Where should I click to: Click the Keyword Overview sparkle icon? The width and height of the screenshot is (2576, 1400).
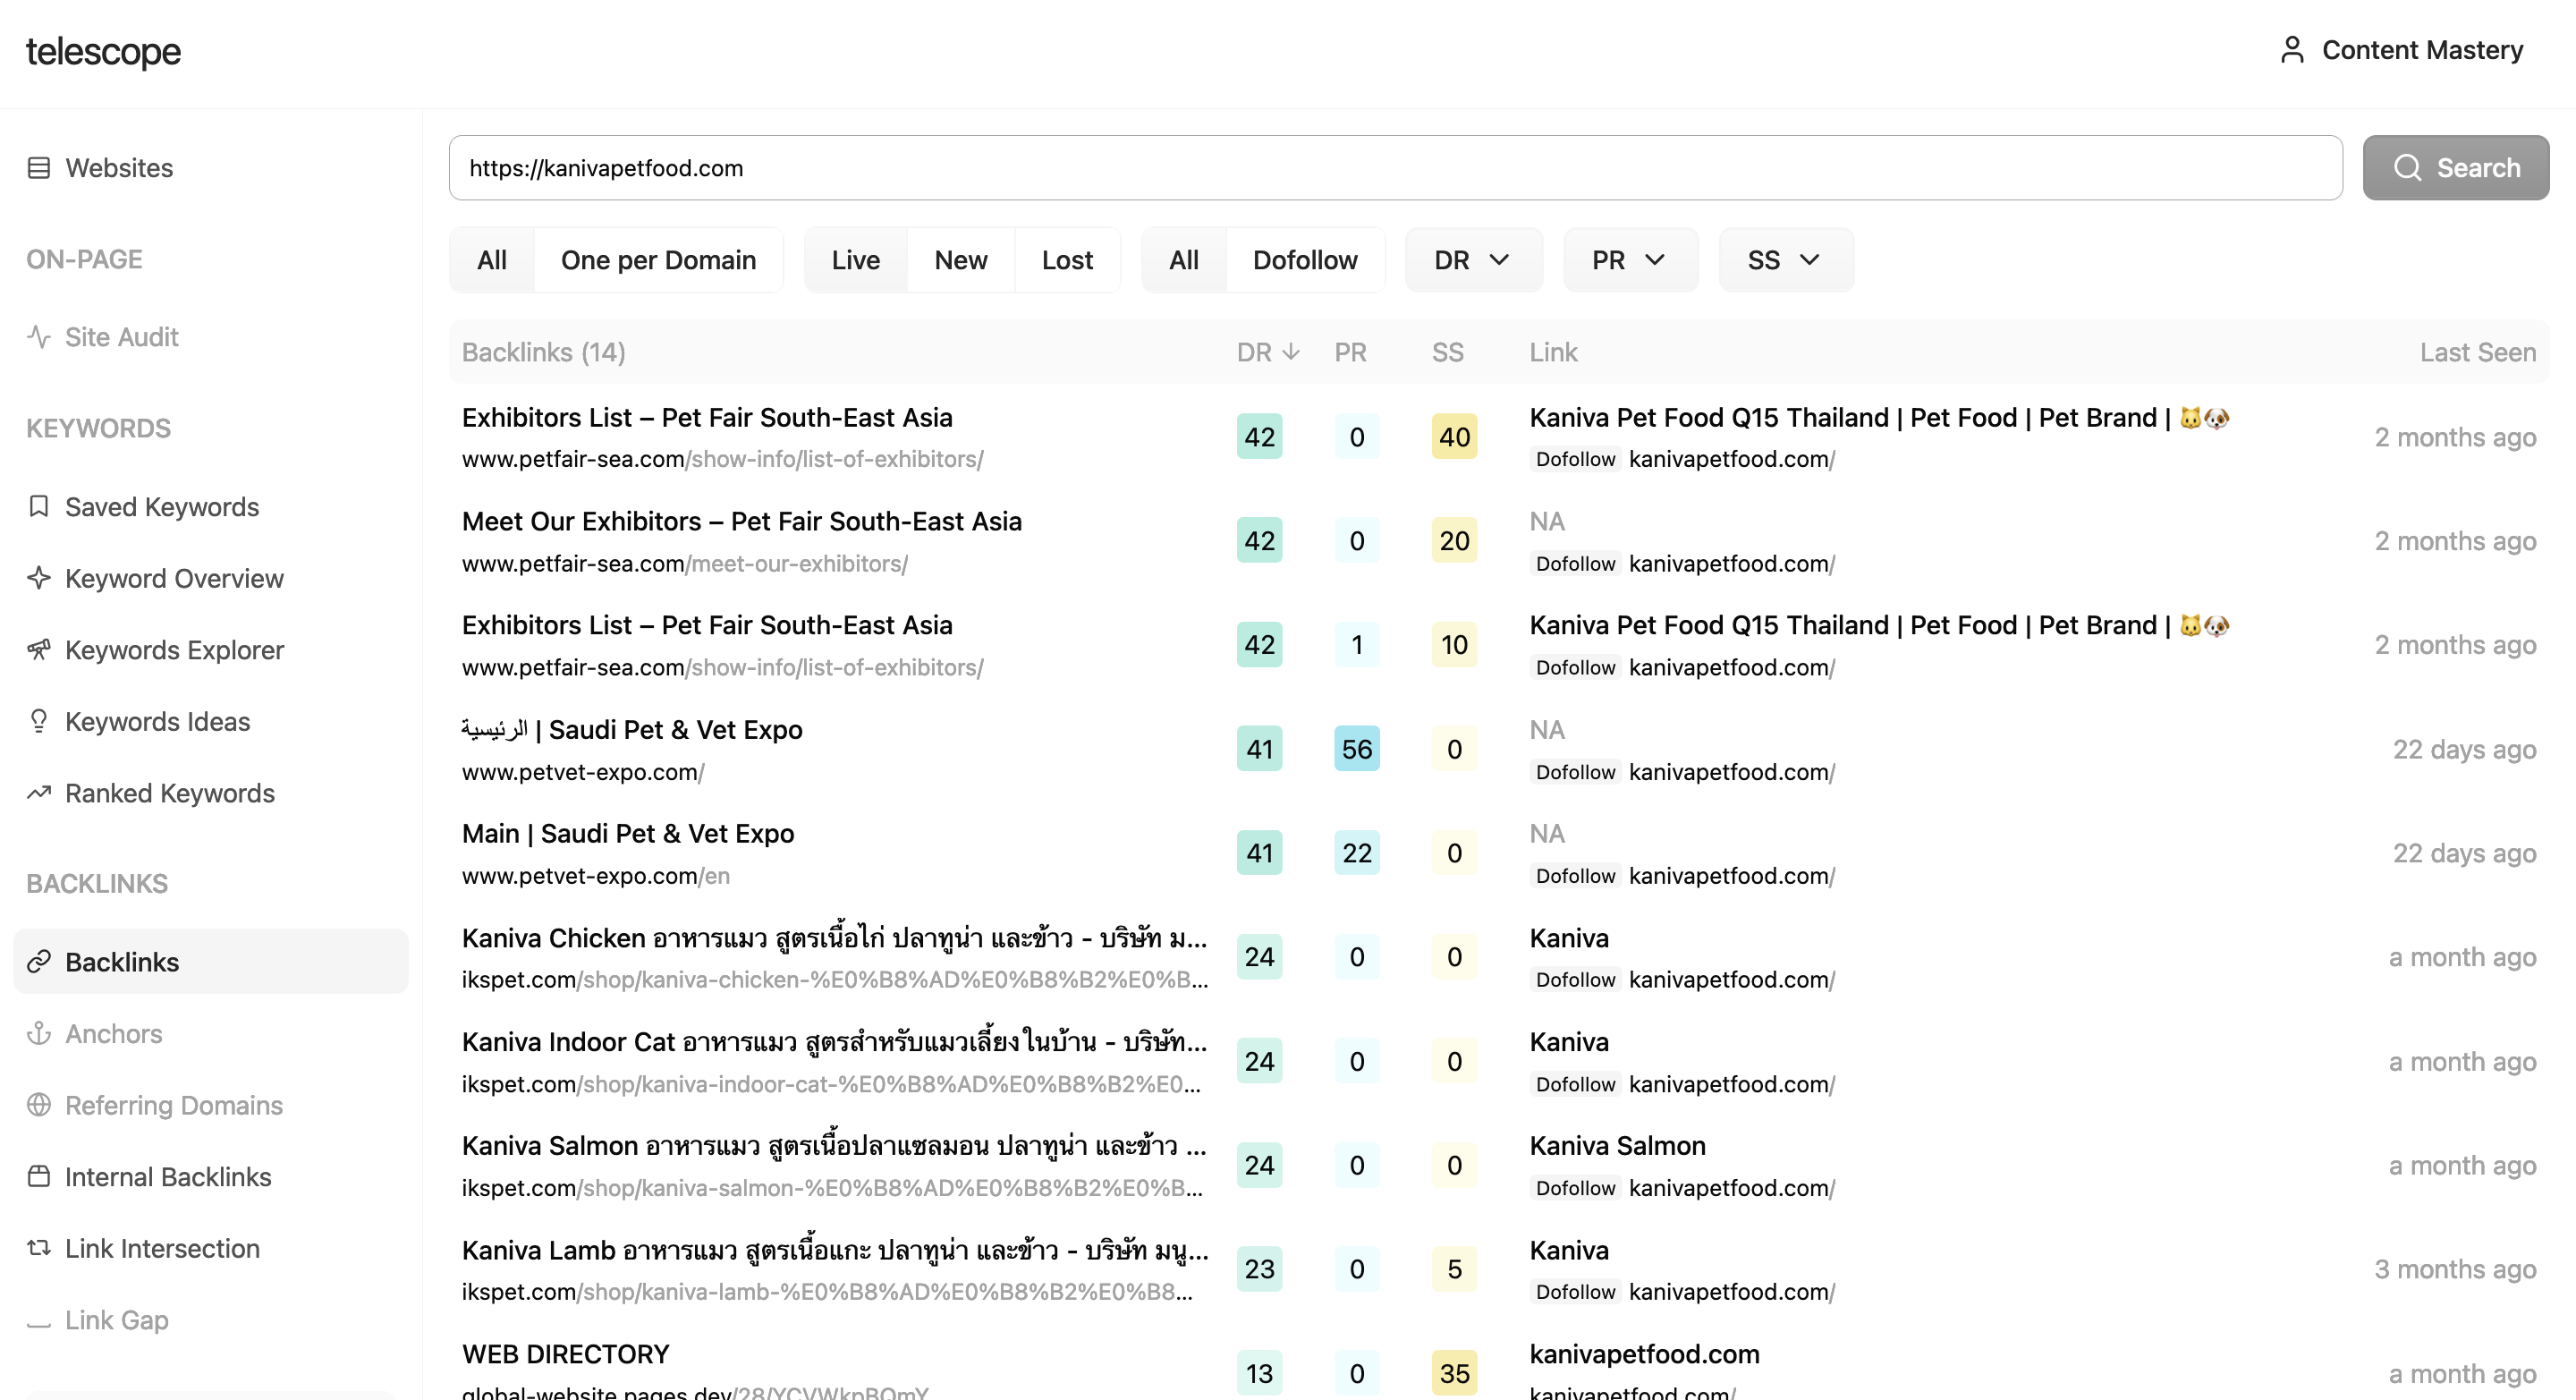tap(39, 578)
